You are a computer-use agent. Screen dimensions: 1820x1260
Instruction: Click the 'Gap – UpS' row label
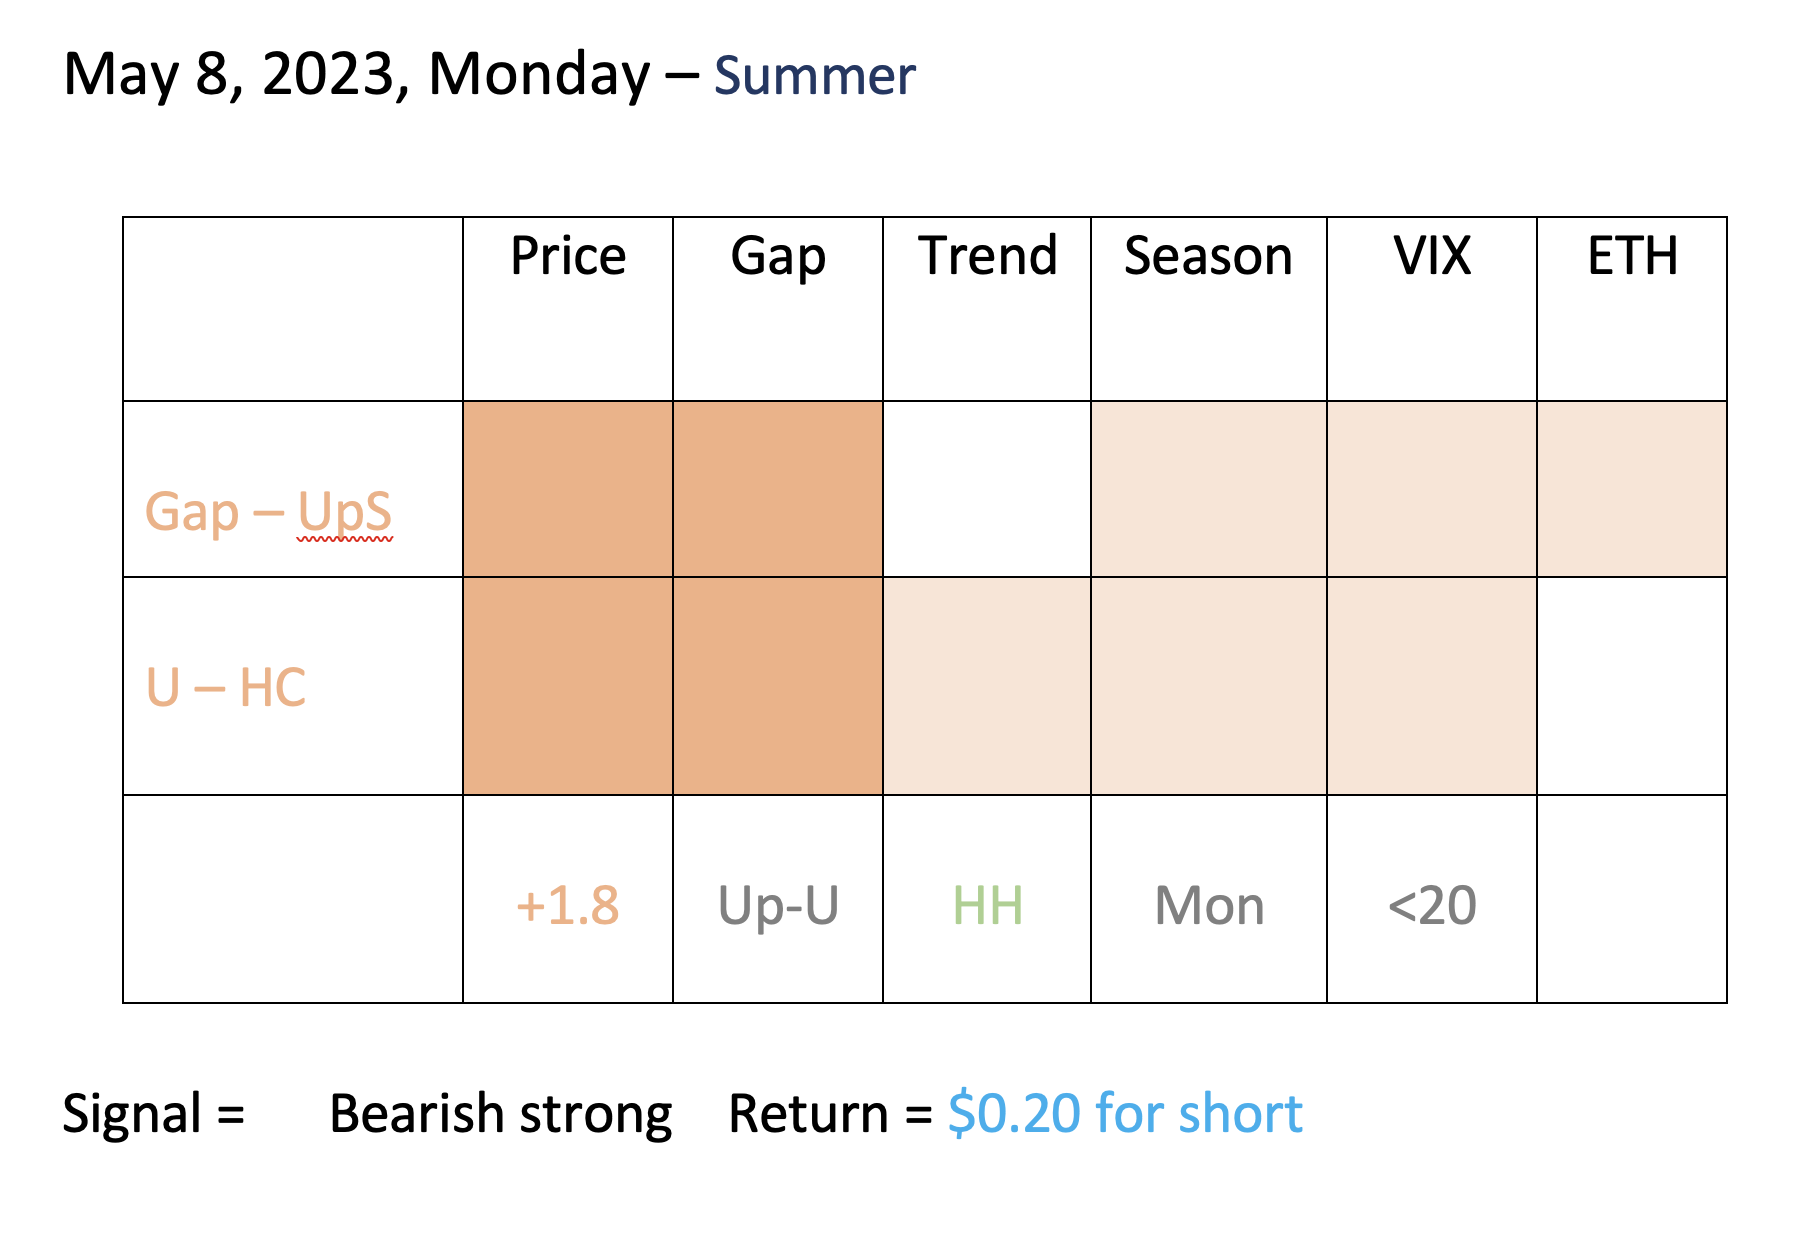pos(269,512)
